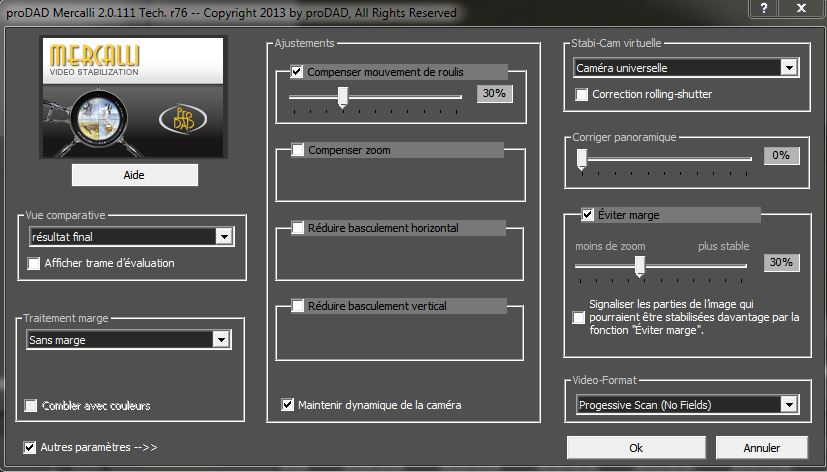Viewport: 827px width, 472px height.
Task: Close the Mercalli dialog window
Action: pyautogui.click(x=802, y=8)
